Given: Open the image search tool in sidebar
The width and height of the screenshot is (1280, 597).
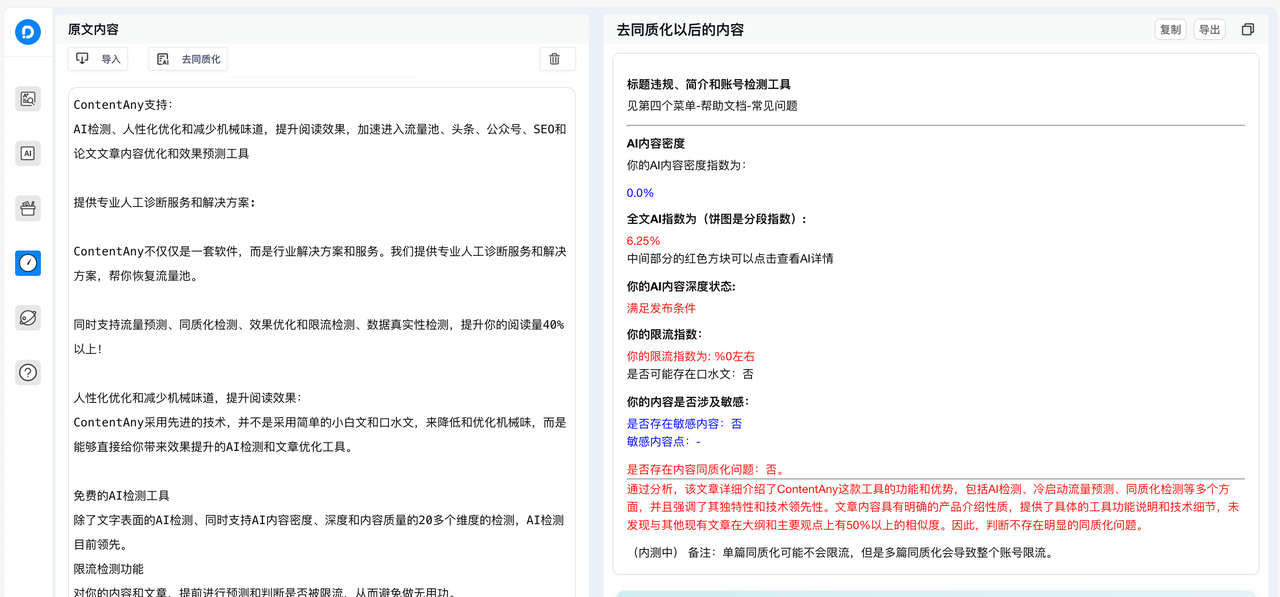Looking at the screenshot, I should tap(28, 98).
